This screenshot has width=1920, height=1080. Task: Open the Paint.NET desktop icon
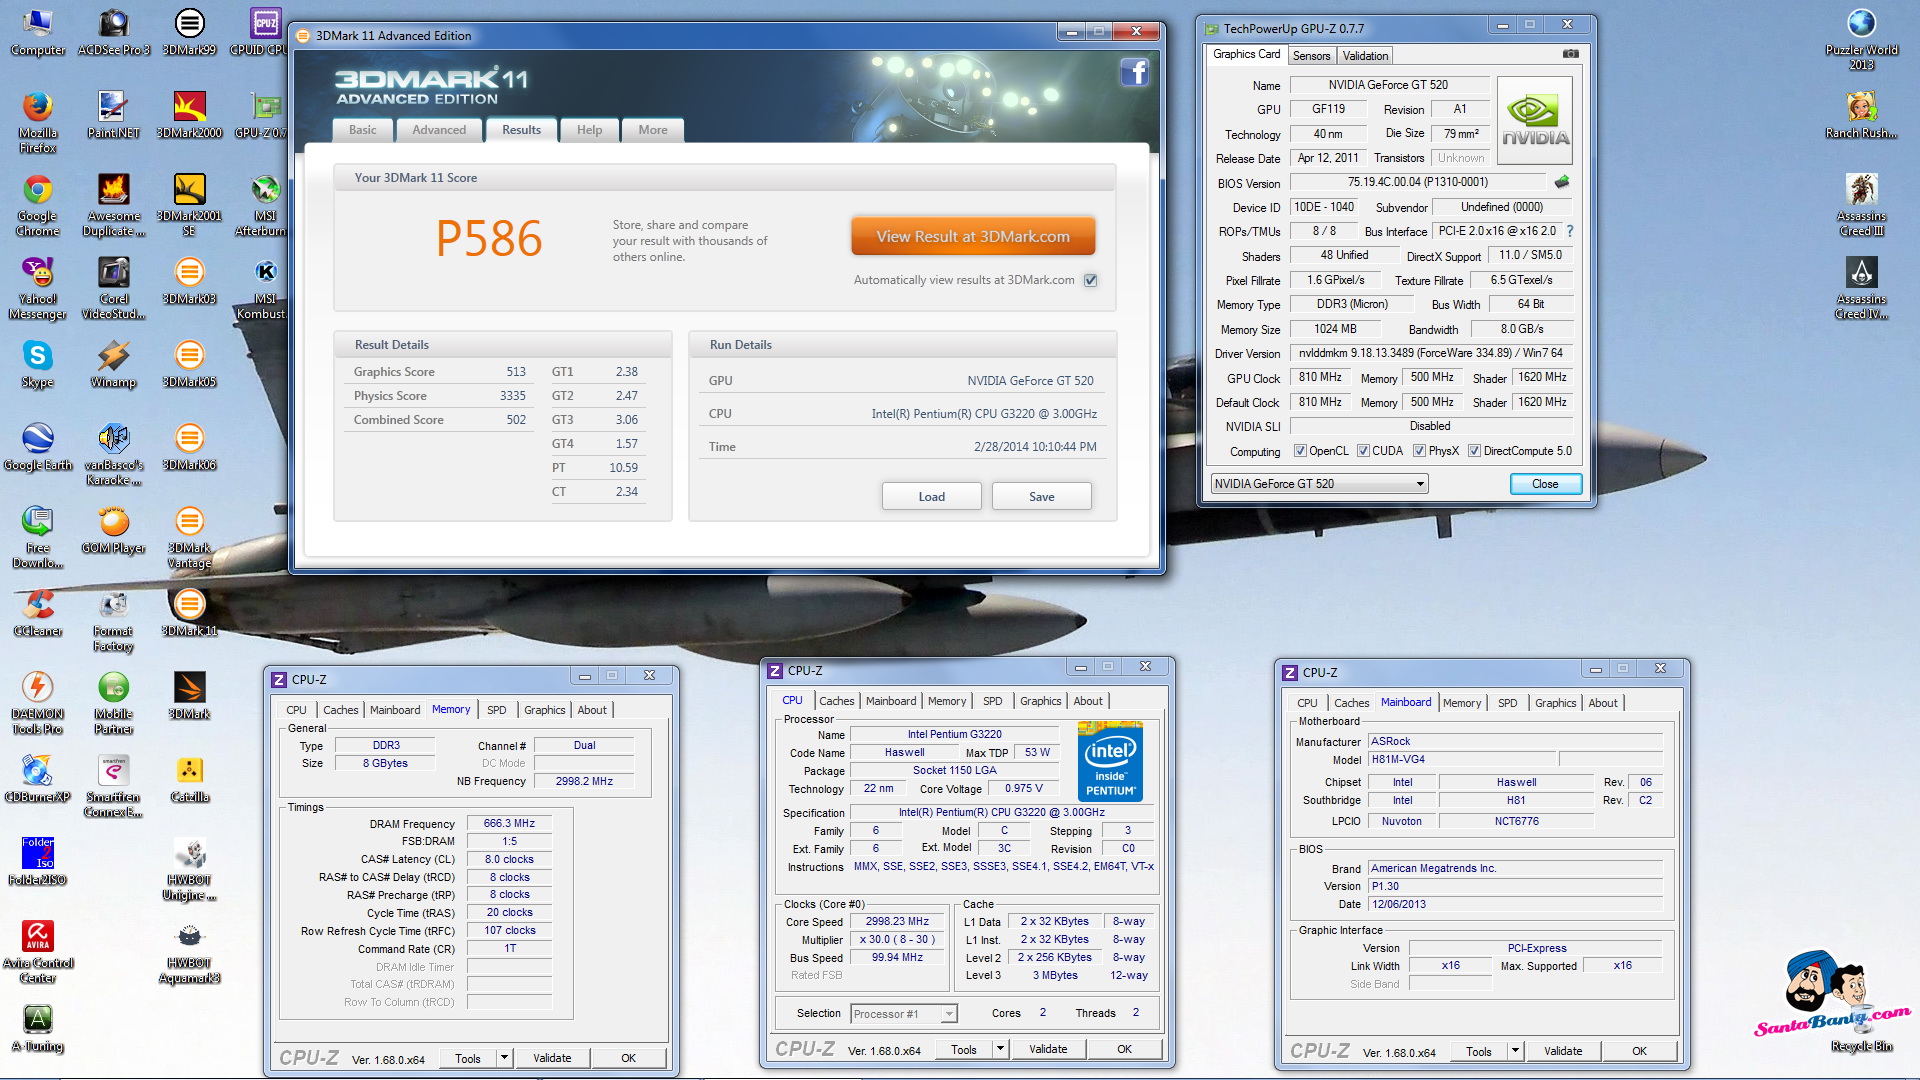[x=113, y=115]
